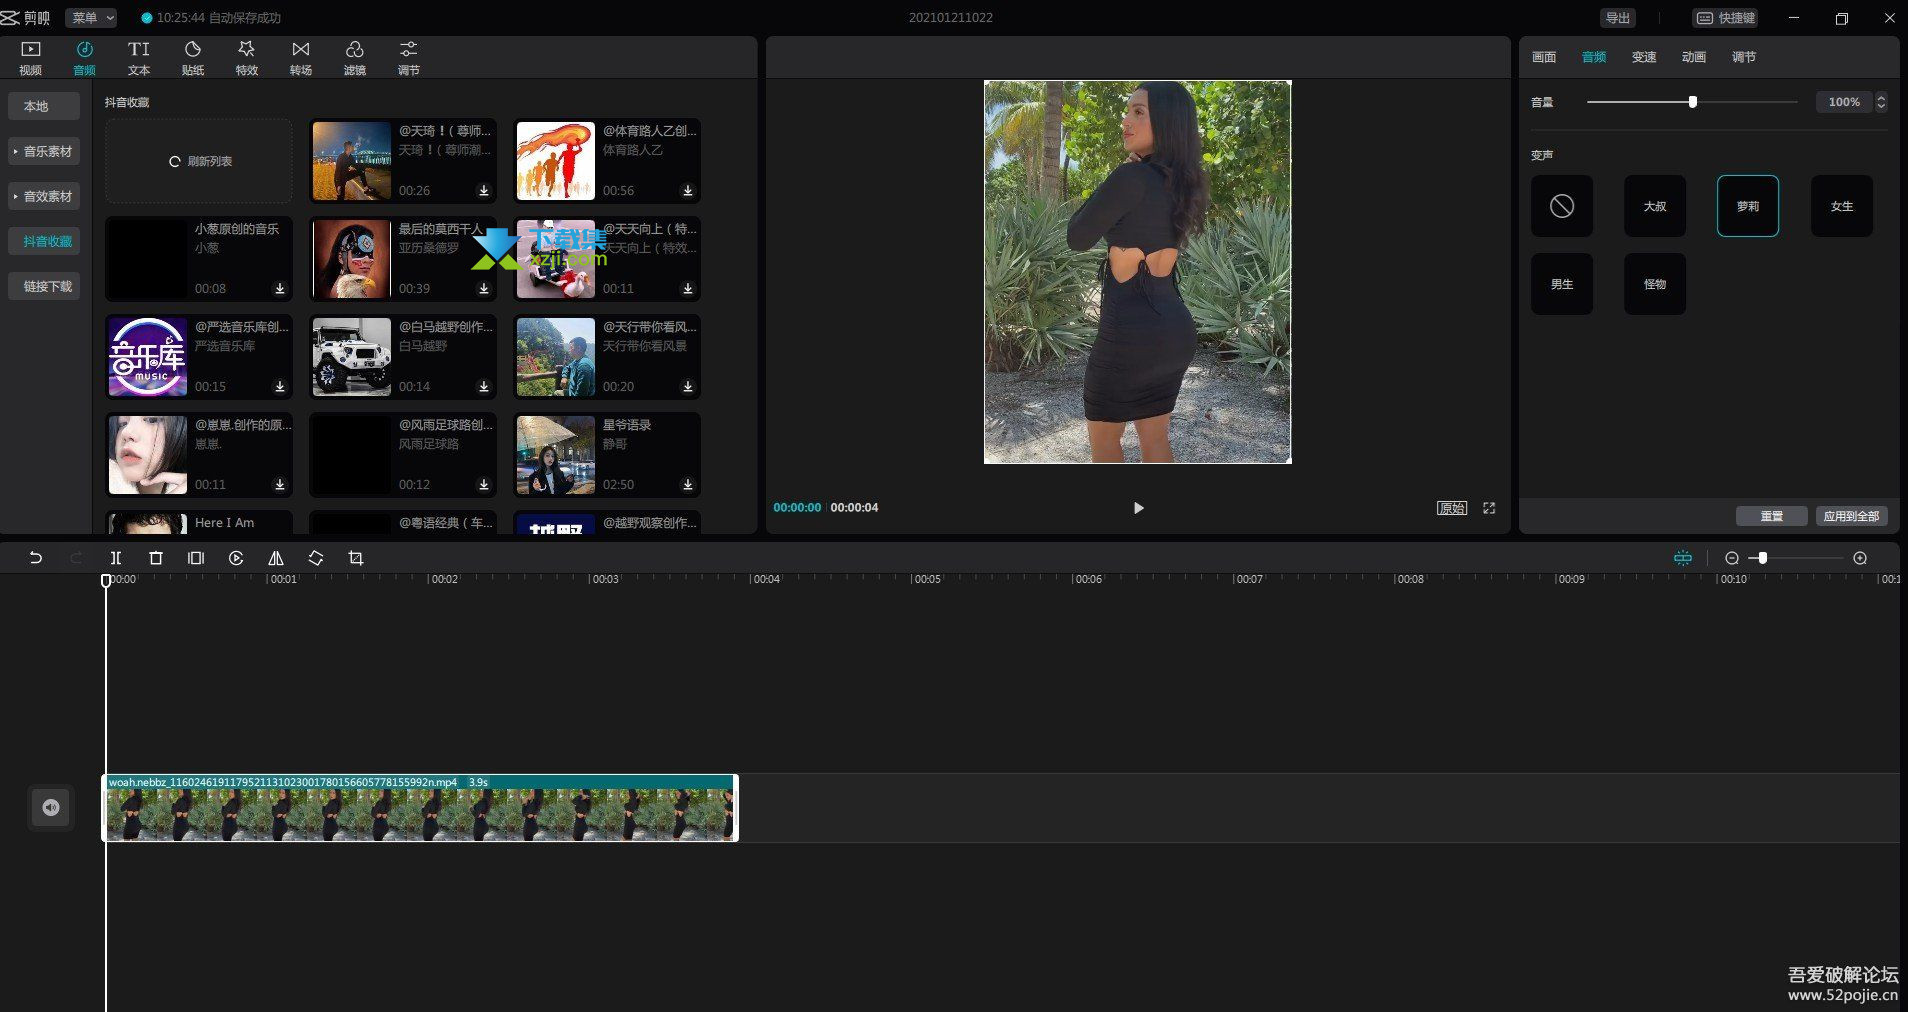This screenshot has width=1908, height=1012.
Task: Download the 00:39 最后的莫西干人 track
Action: tap(484, 289)
